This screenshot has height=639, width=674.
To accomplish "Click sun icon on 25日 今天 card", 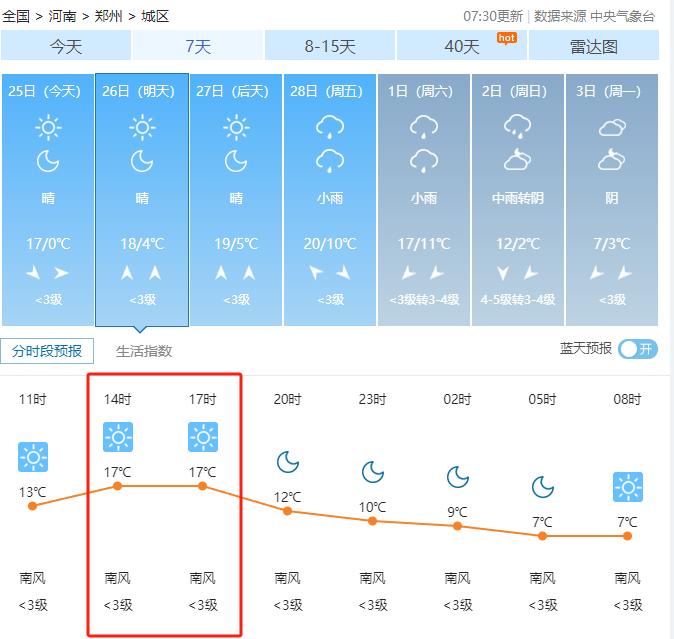I will click(48, 127).
